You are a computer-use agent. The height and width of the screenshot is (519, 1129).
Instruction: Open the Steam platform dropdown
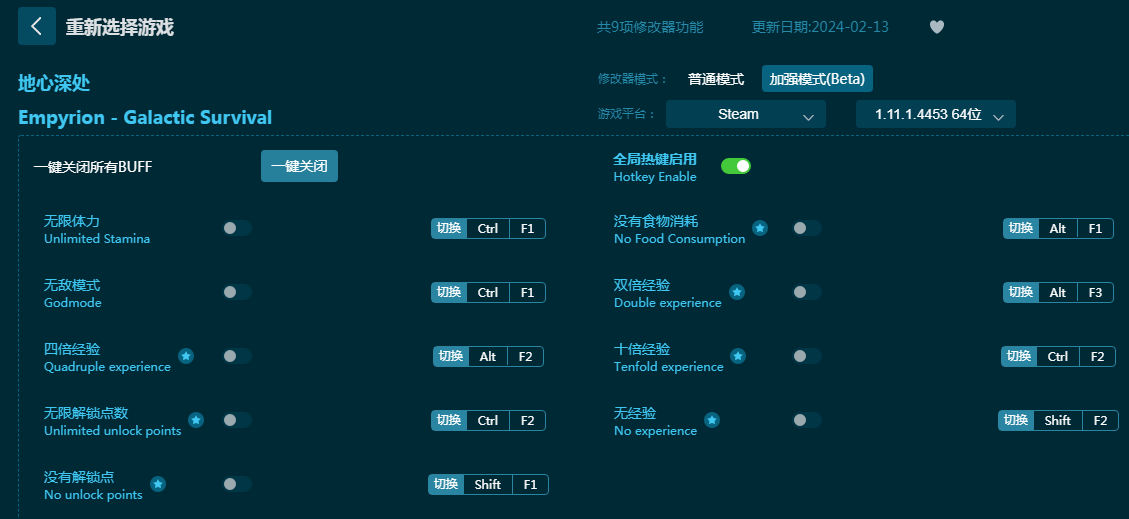[x=745, y=114]
